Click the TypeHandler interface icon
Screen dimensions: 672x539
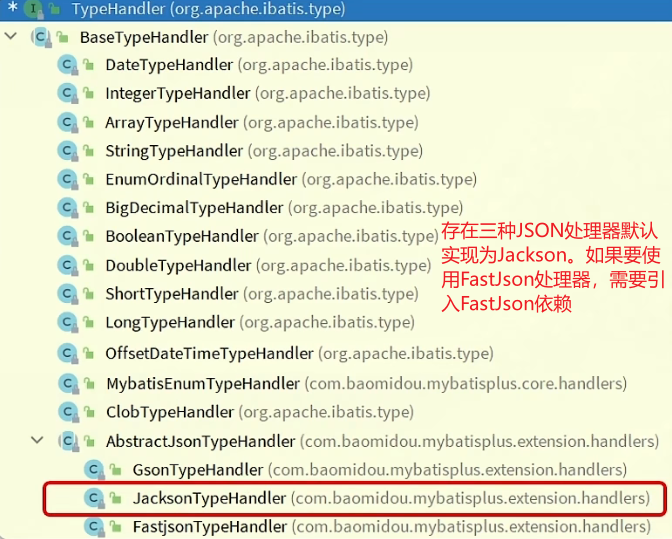[x=34, y=9]
